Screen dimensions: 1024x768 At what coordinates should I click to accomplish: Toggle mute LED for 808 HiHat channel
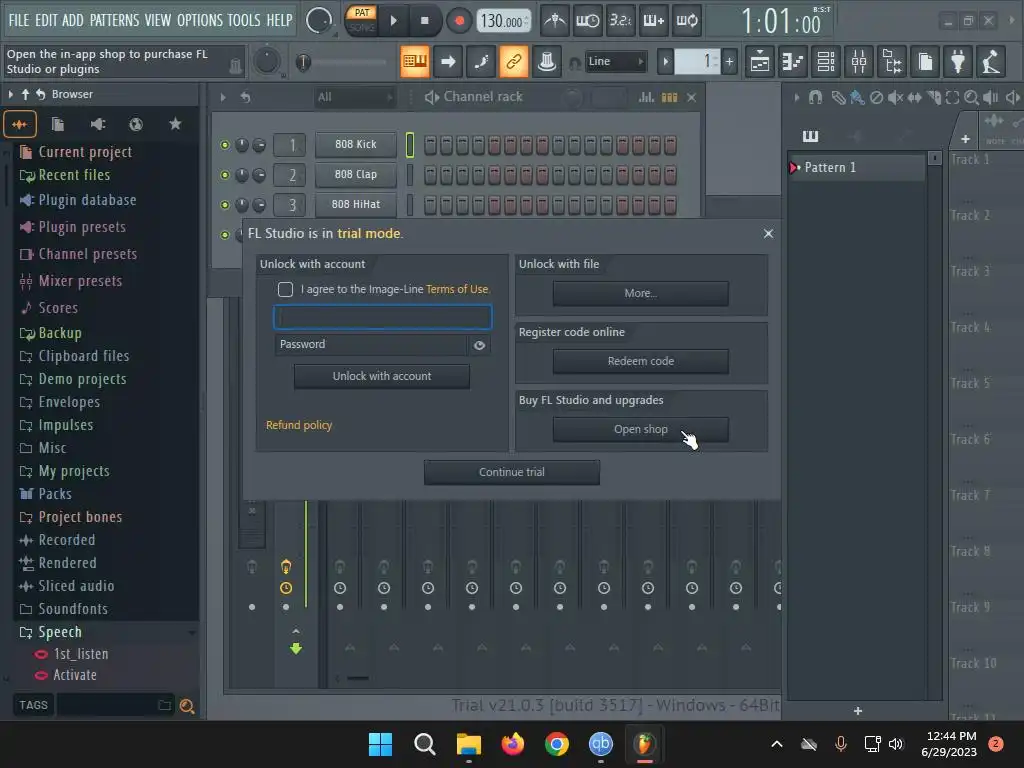pos(225,205)
